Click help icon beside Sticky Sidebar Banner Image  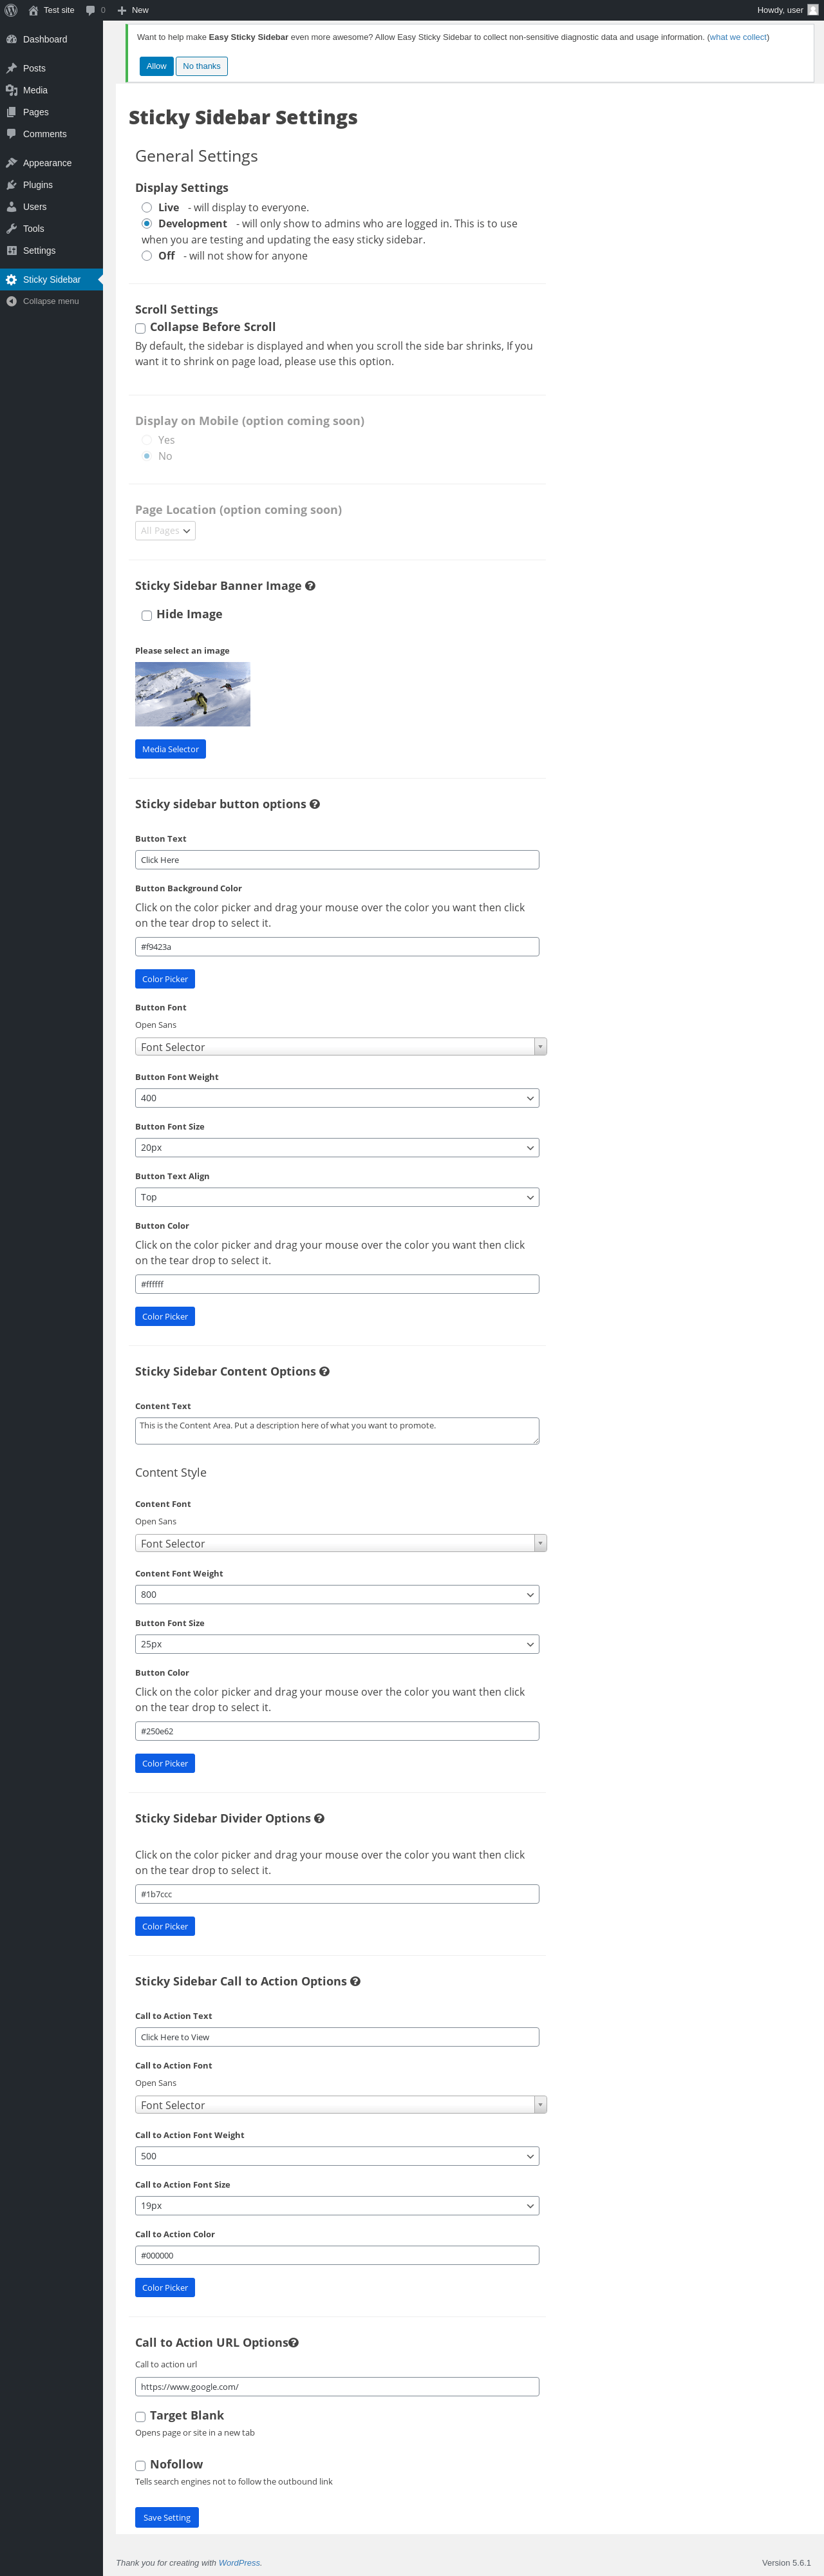tap(310, 586)
